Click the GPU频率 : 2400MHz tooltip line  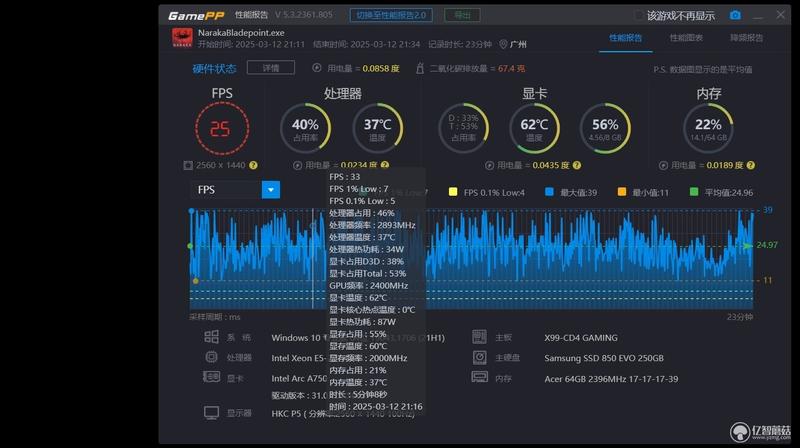[x=368, y=286]
